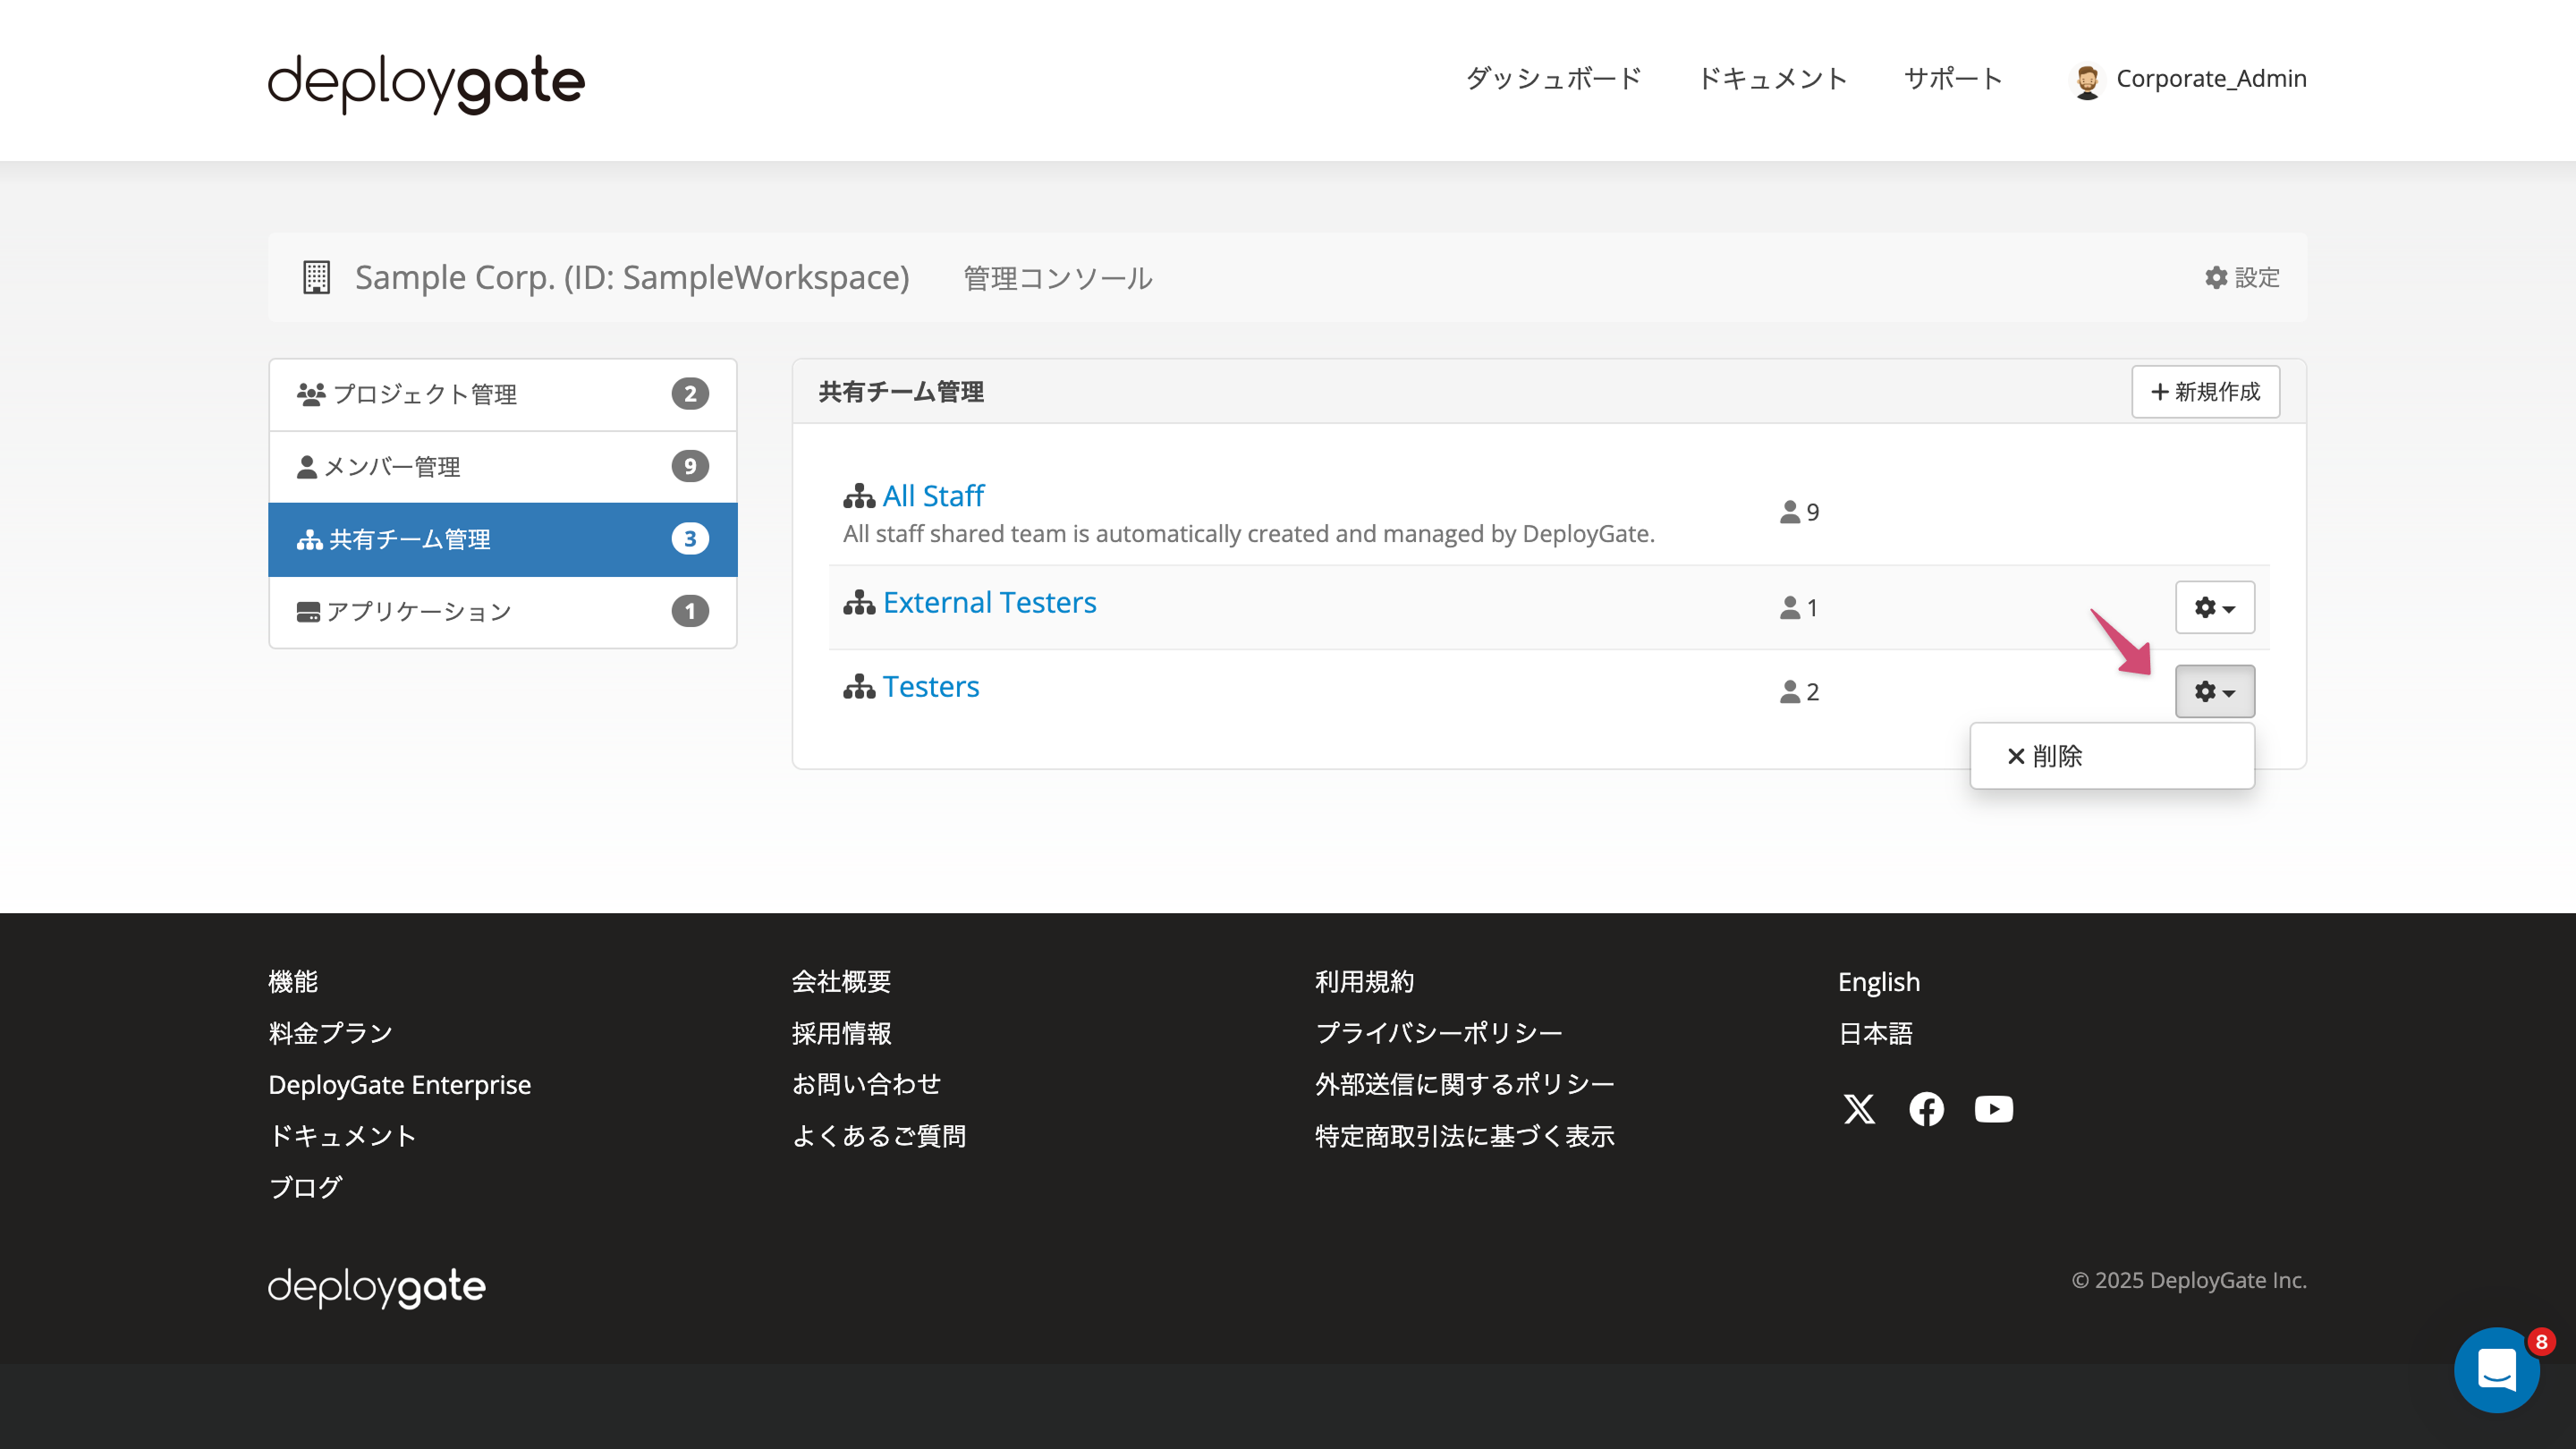Switch language to 日本語

coord(1875,1033)
